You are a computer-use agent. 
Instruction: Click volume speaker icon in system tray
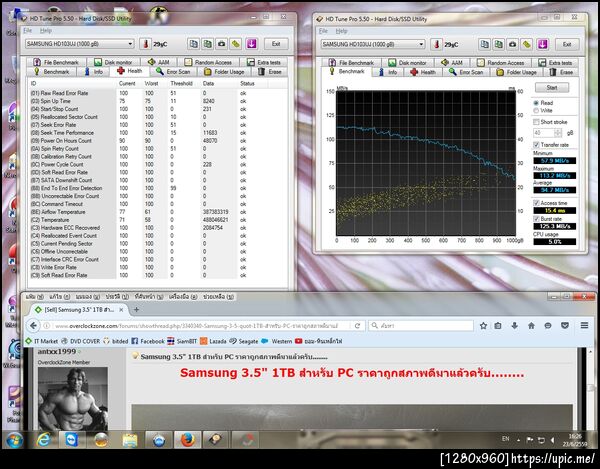553,440
